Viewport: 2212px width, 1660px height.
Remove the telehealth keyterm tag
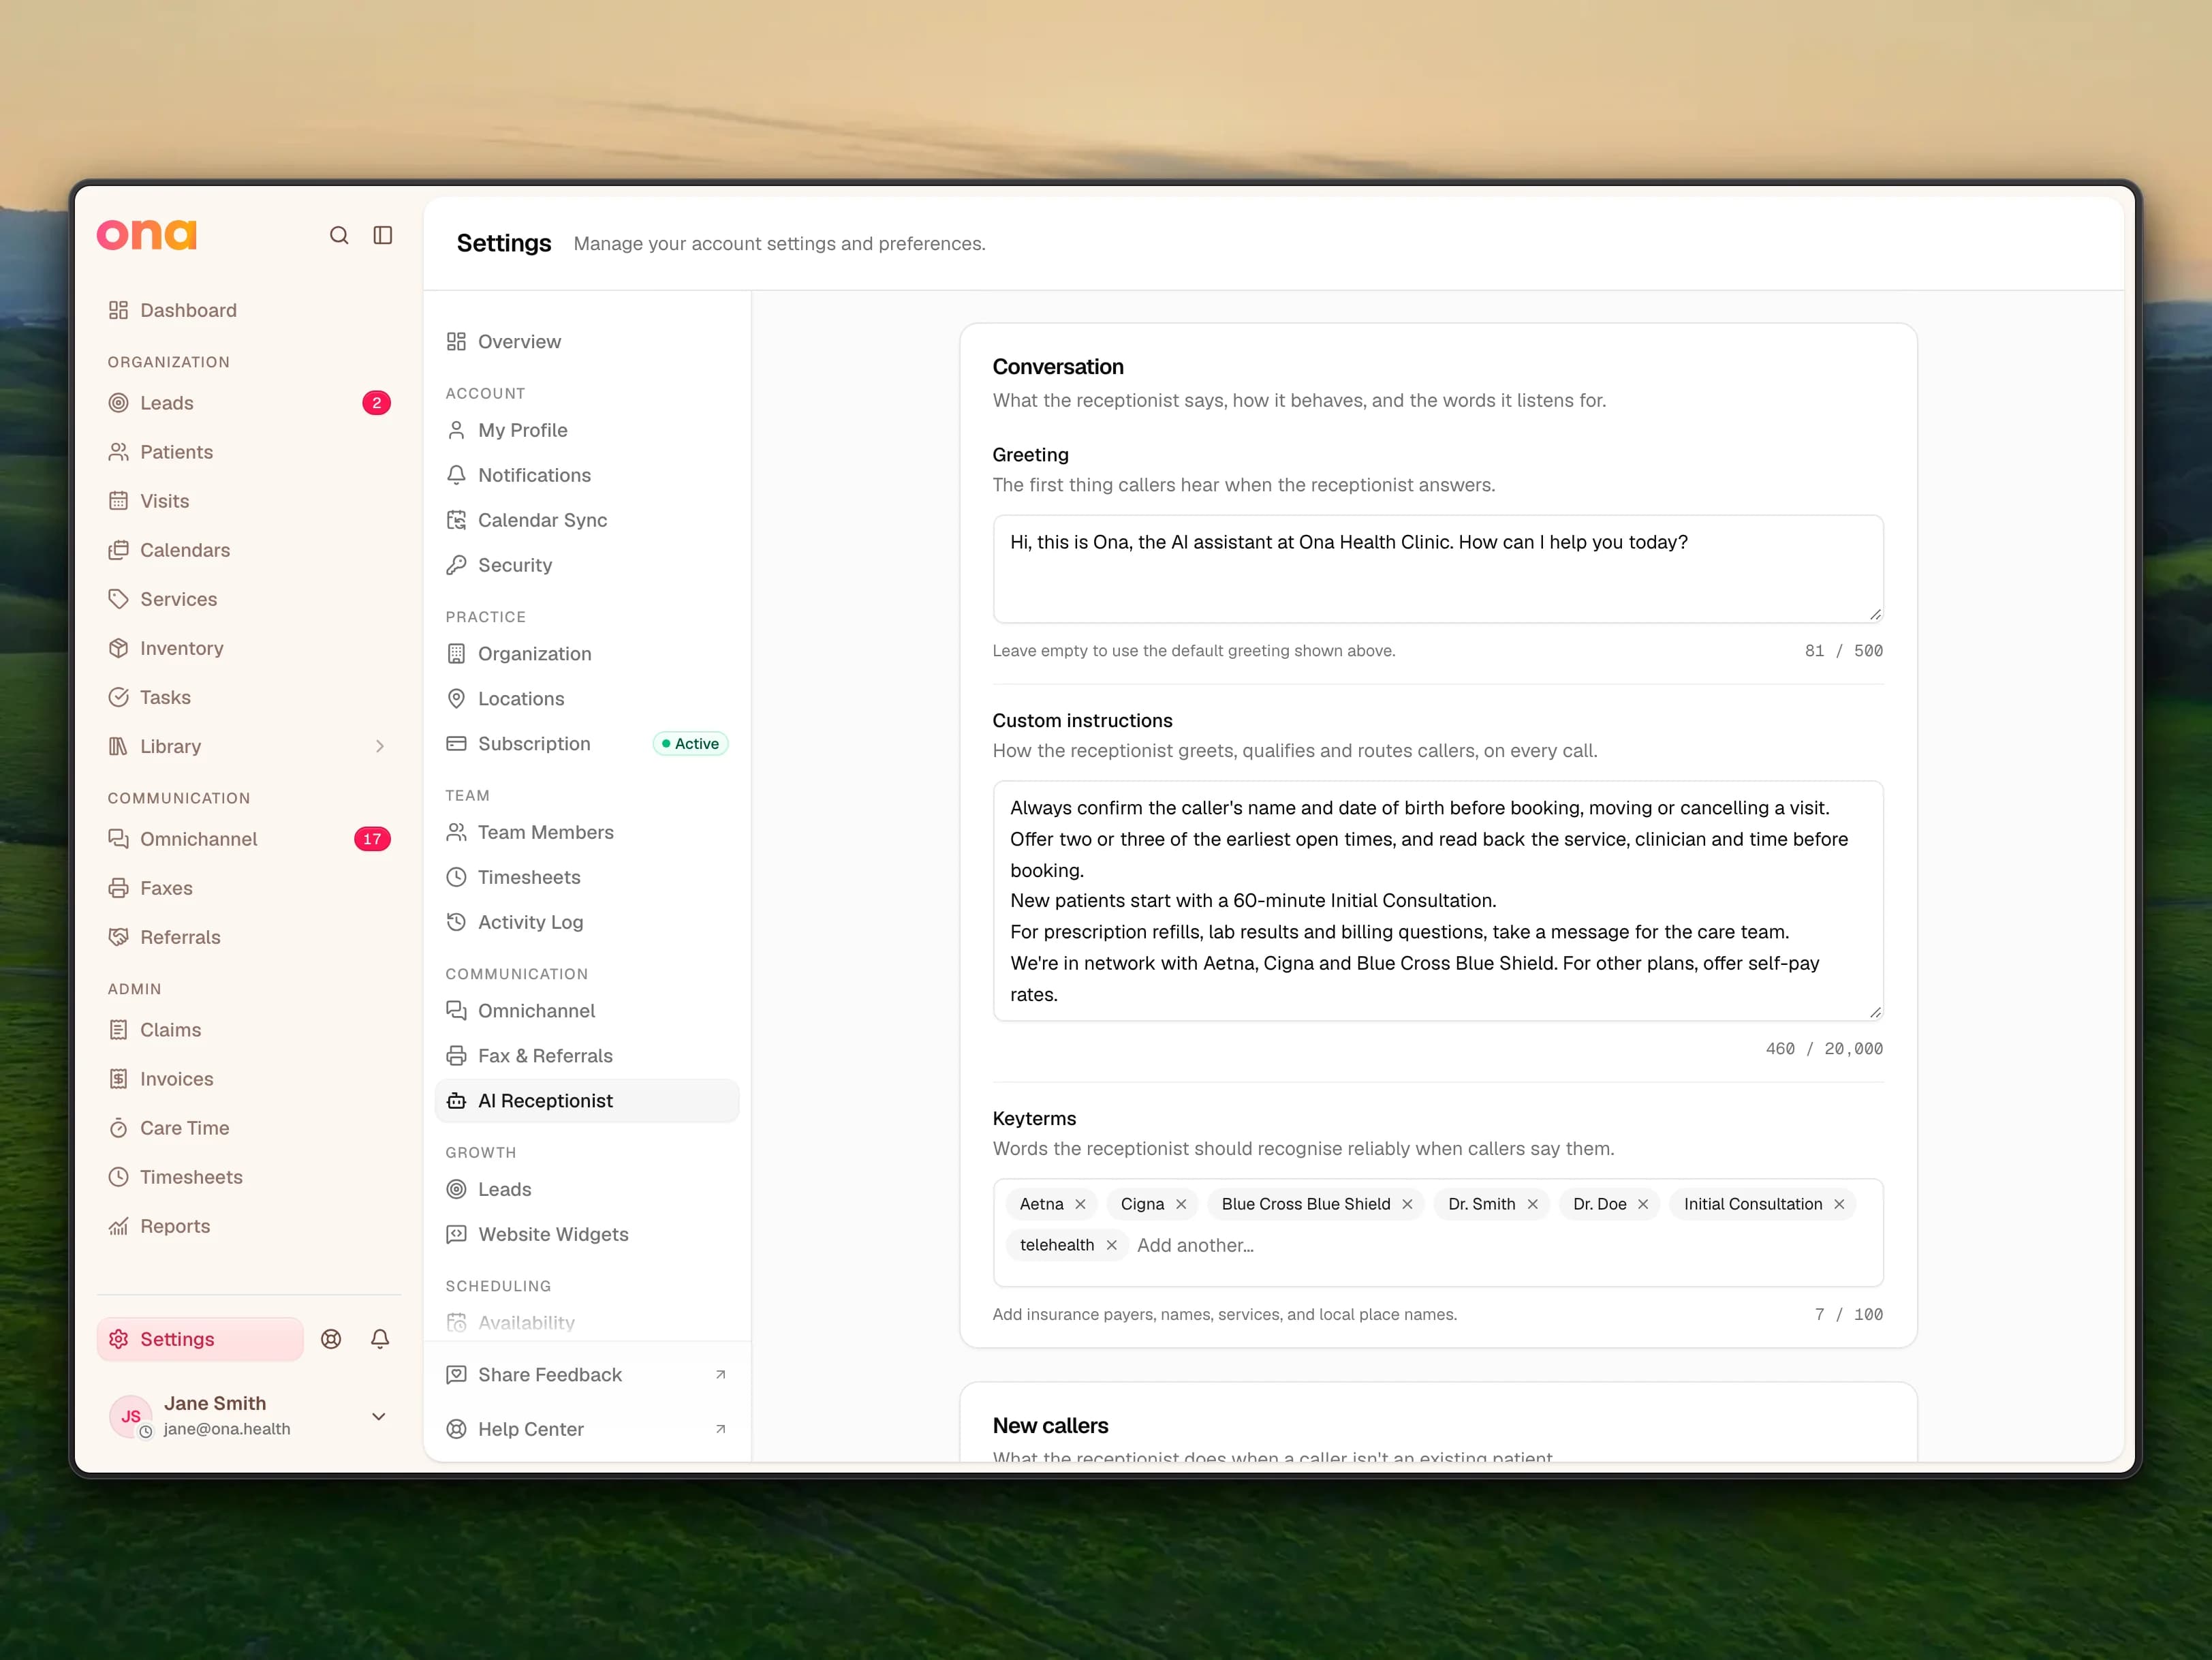[1111, 1245]
